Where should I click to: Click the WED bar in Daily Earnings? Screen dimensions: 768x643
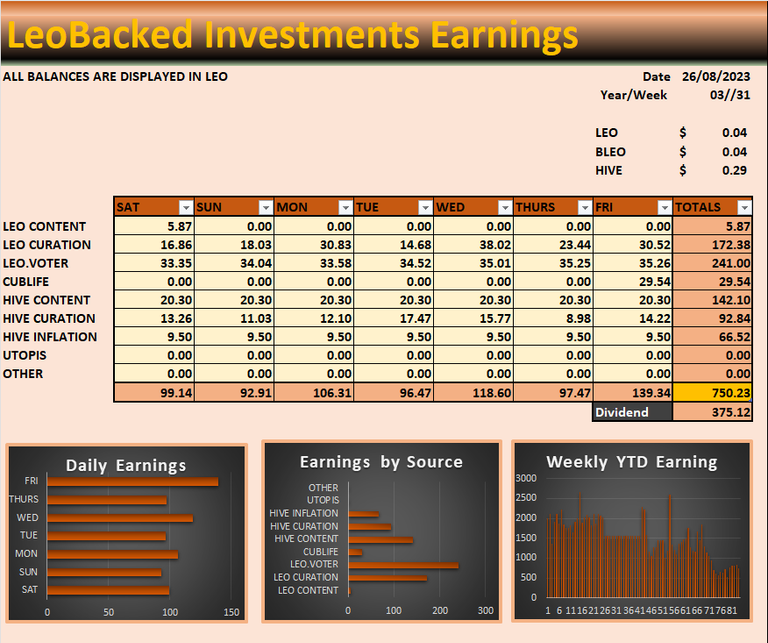tap(120, 518)
